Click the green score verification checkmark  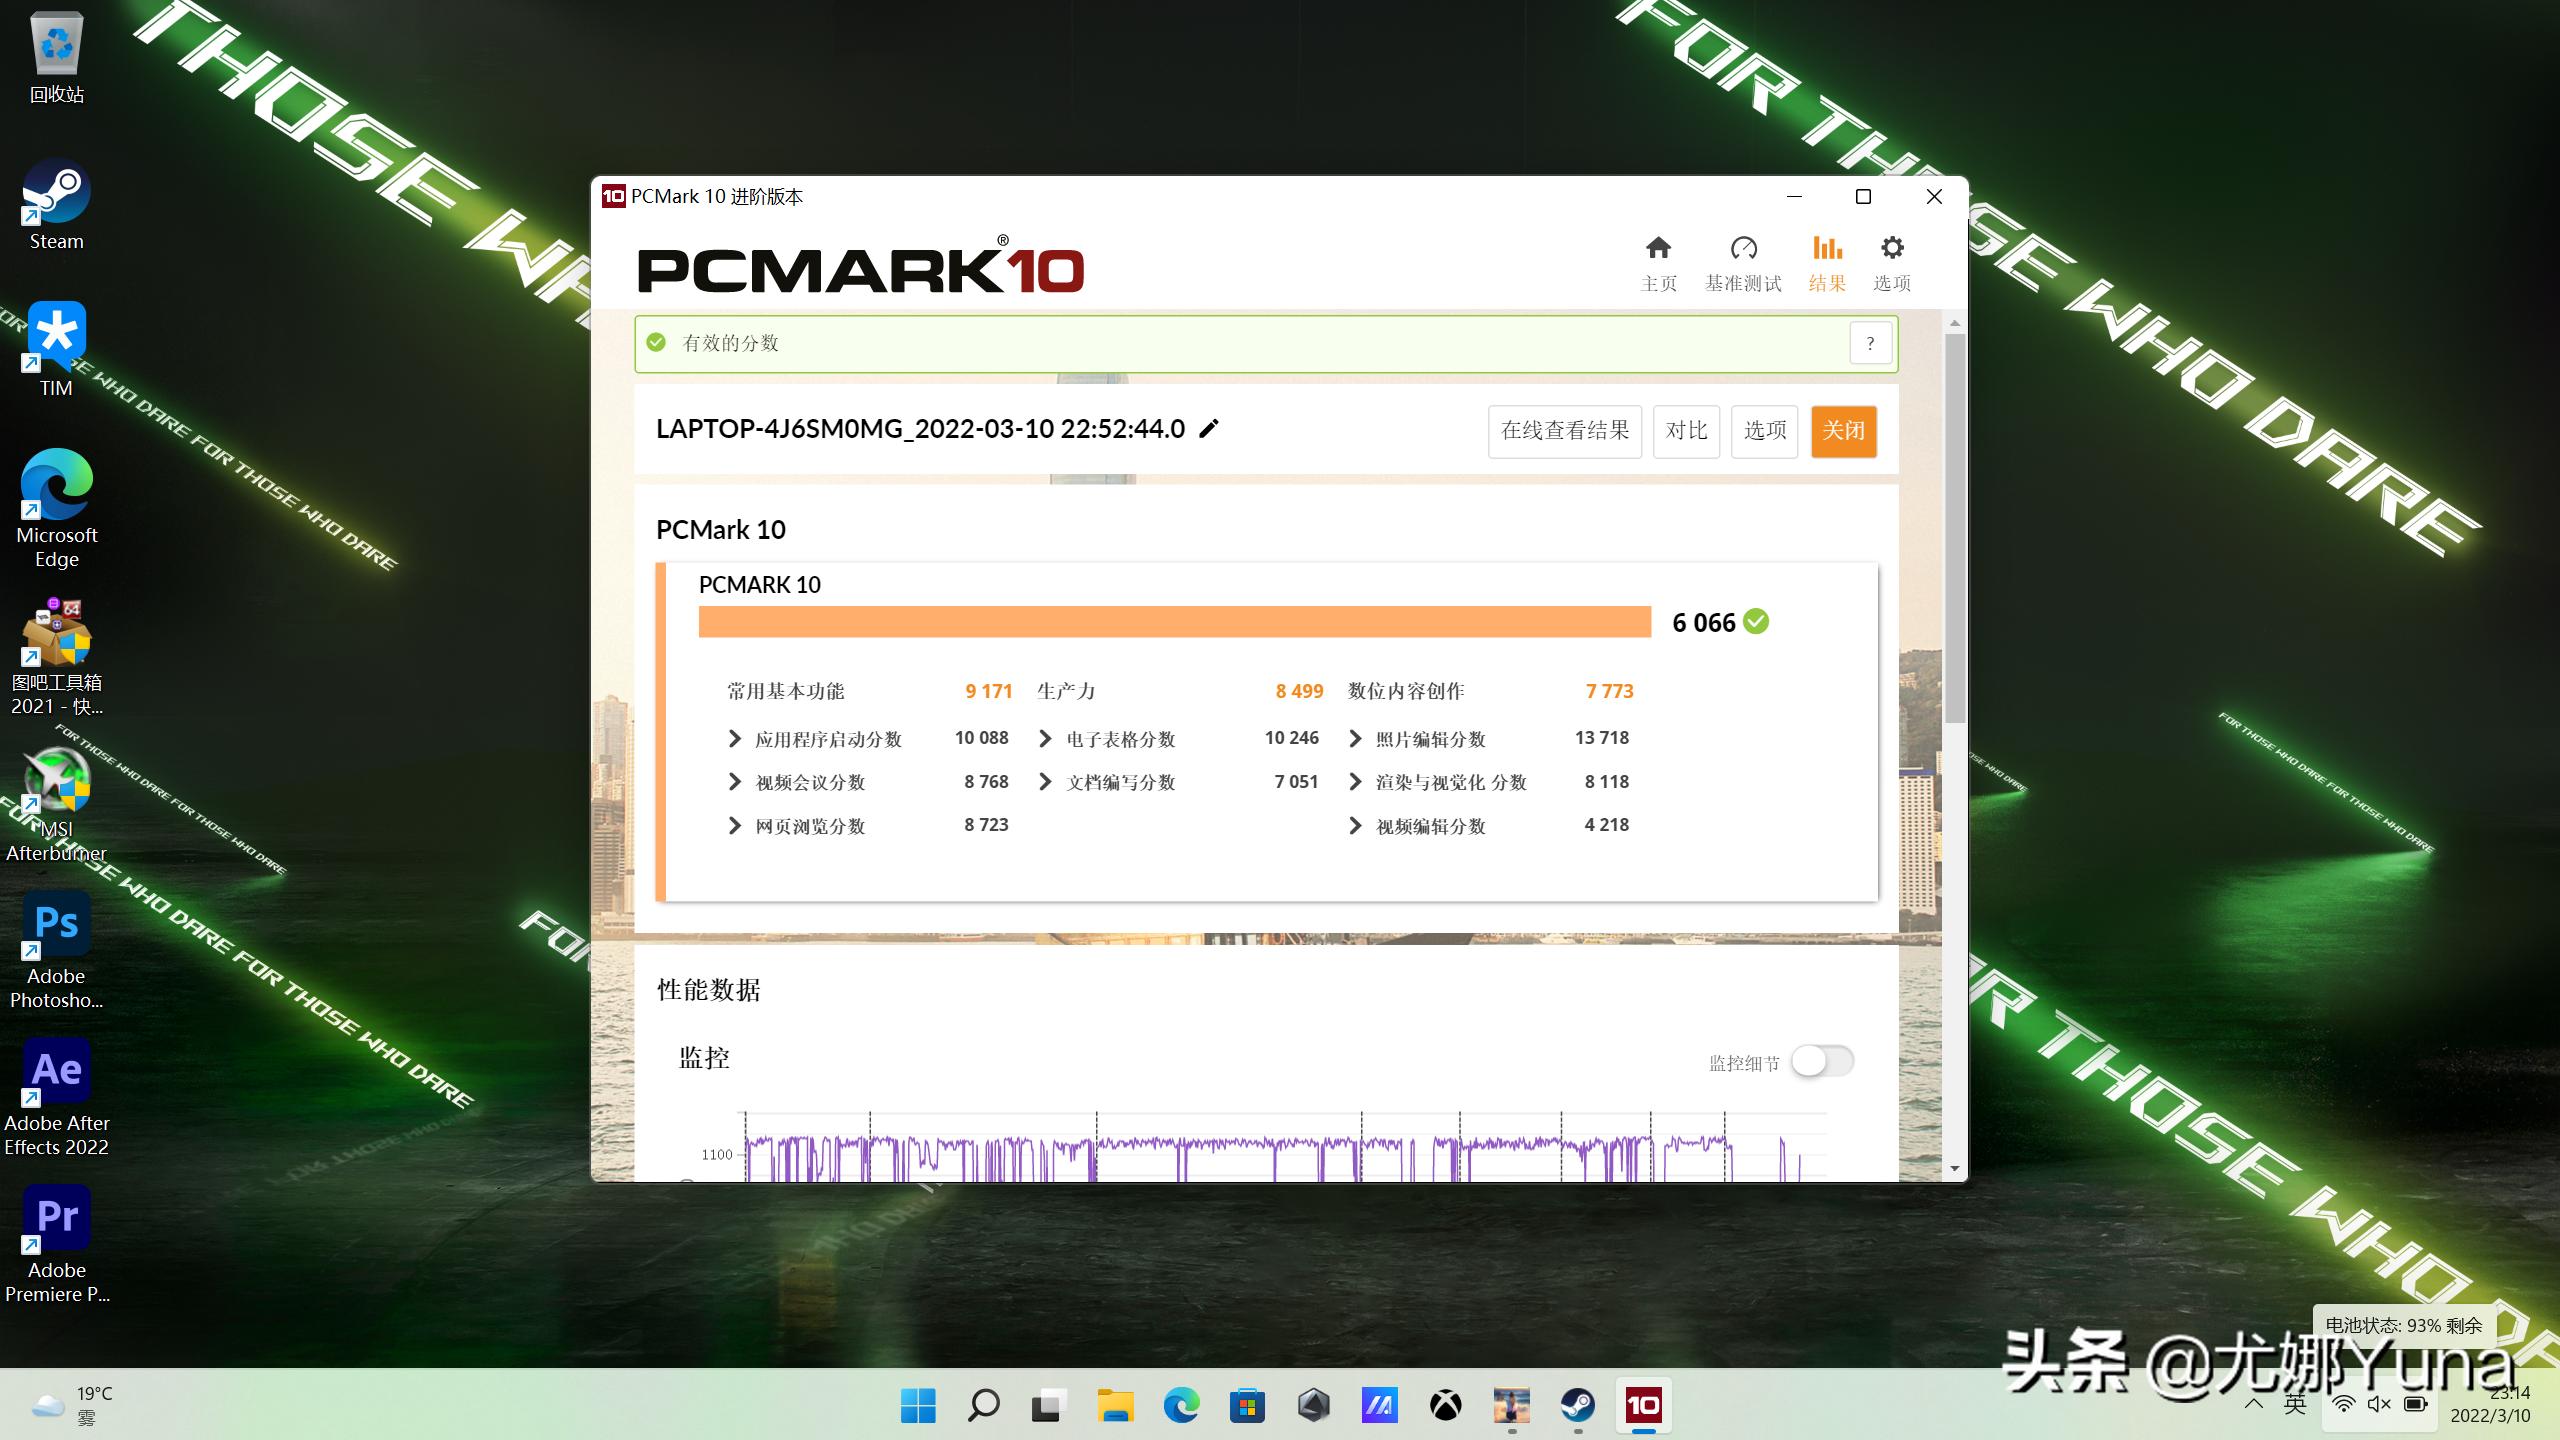(1757, 621)
